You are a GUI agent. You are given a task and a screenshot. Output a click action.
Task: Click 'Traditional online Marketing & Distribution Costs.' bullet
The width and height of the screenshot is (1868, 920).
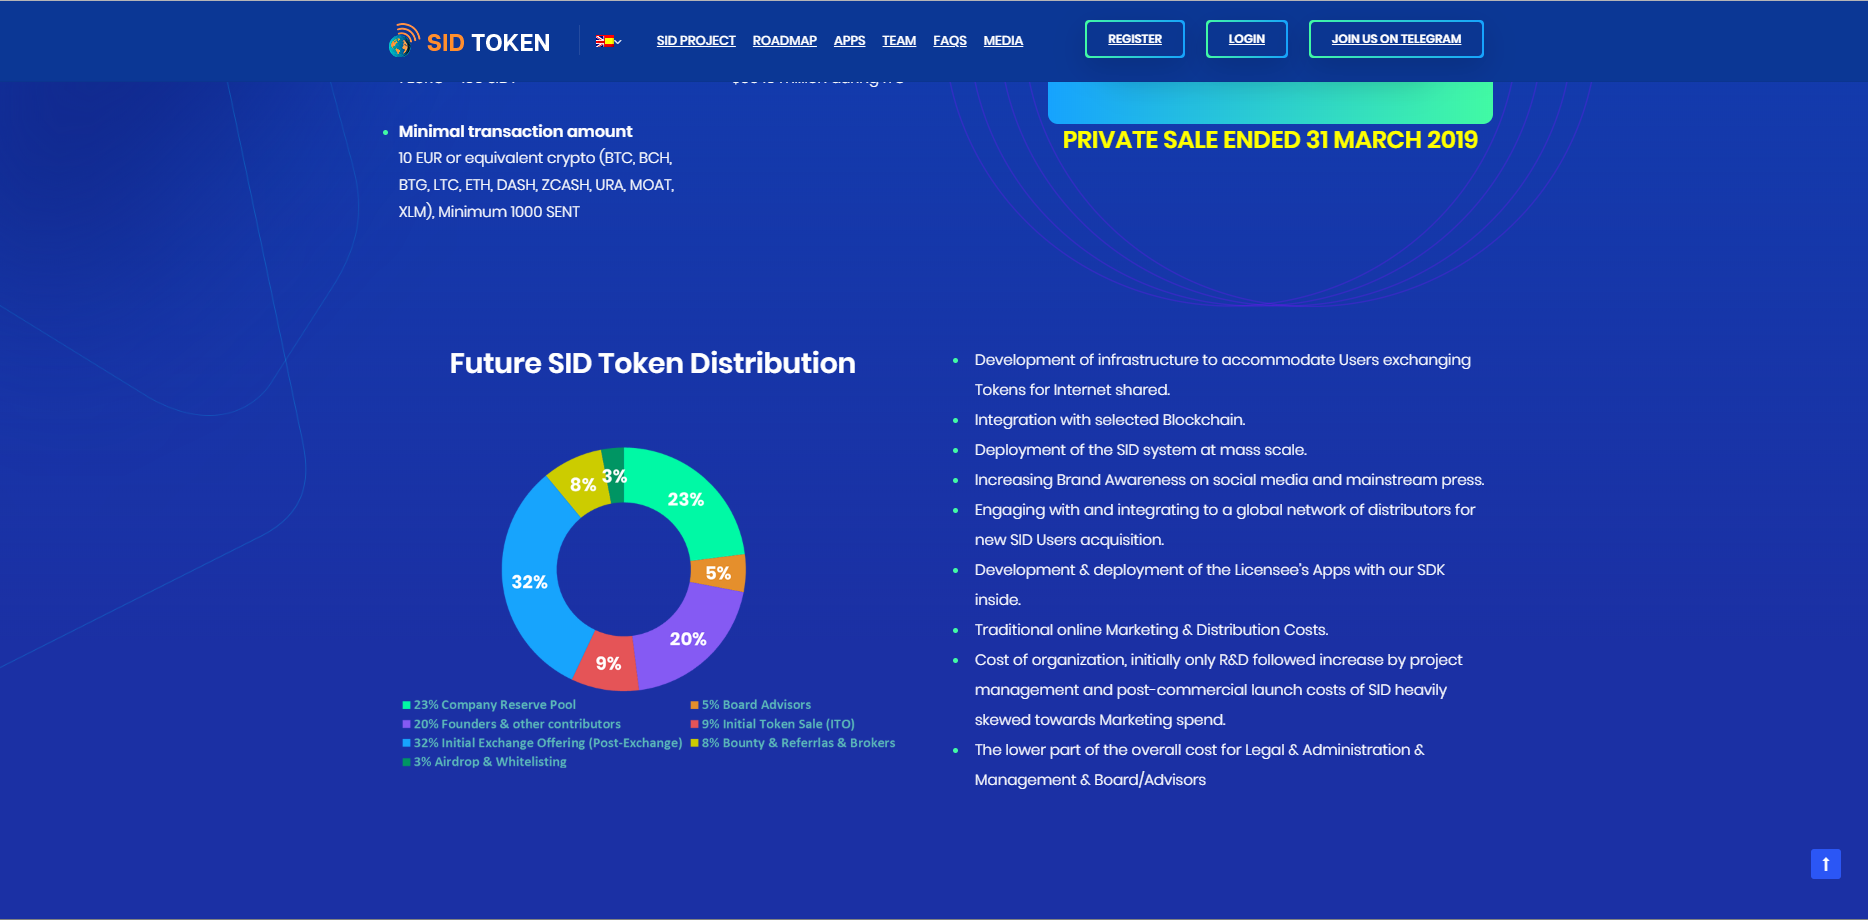click(x=1151, y=630)
